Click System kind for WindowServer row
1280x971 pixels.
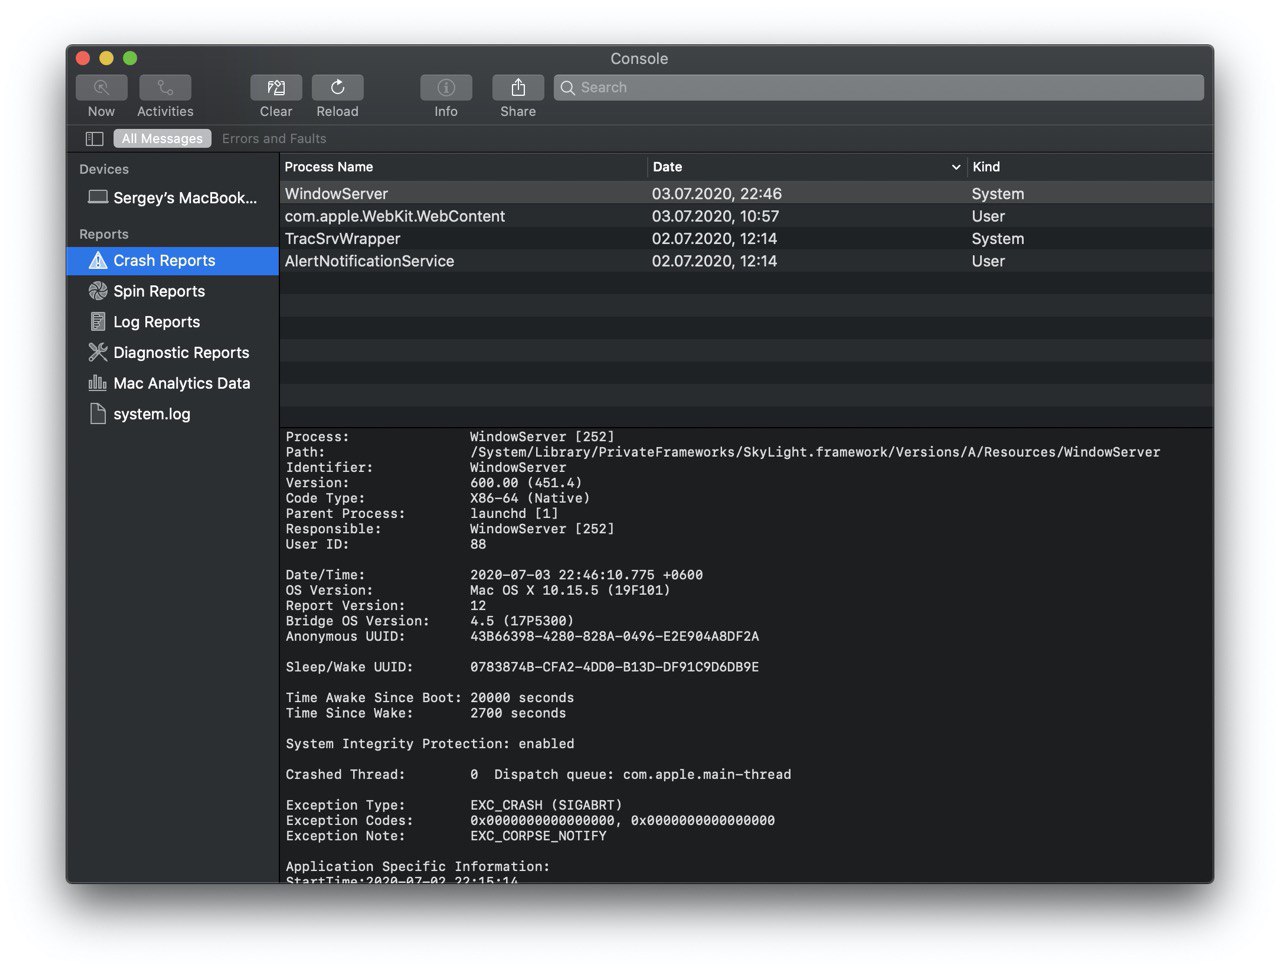pyautogui.click(x=998, y=194)
